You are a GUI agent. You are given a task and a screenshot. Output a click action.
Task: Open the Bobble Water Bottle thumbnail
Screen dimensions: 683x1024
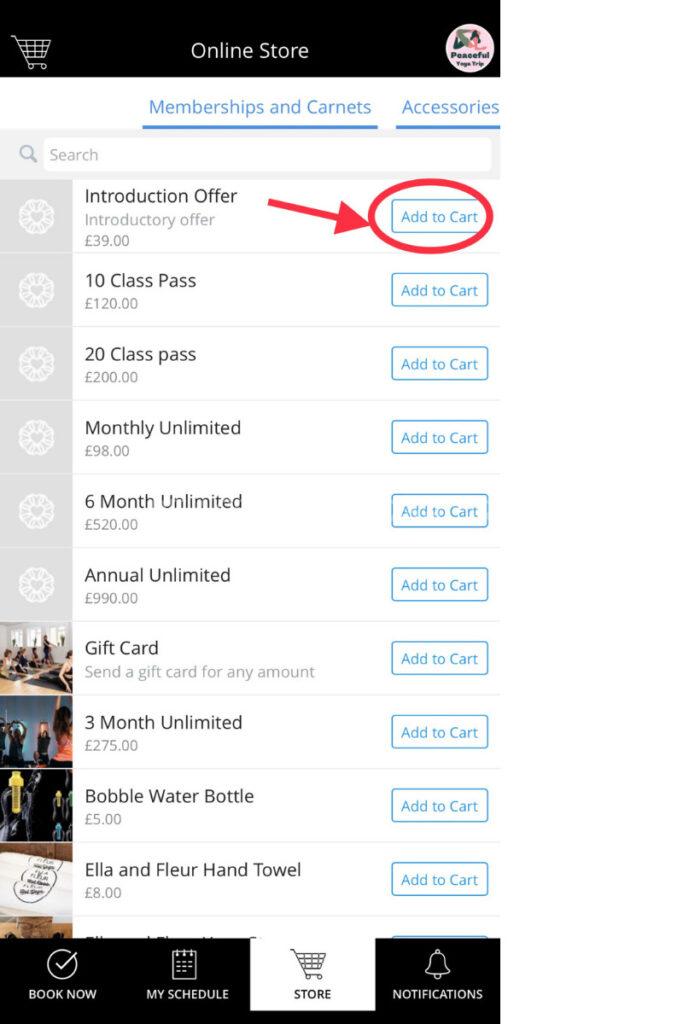point(36,805)
